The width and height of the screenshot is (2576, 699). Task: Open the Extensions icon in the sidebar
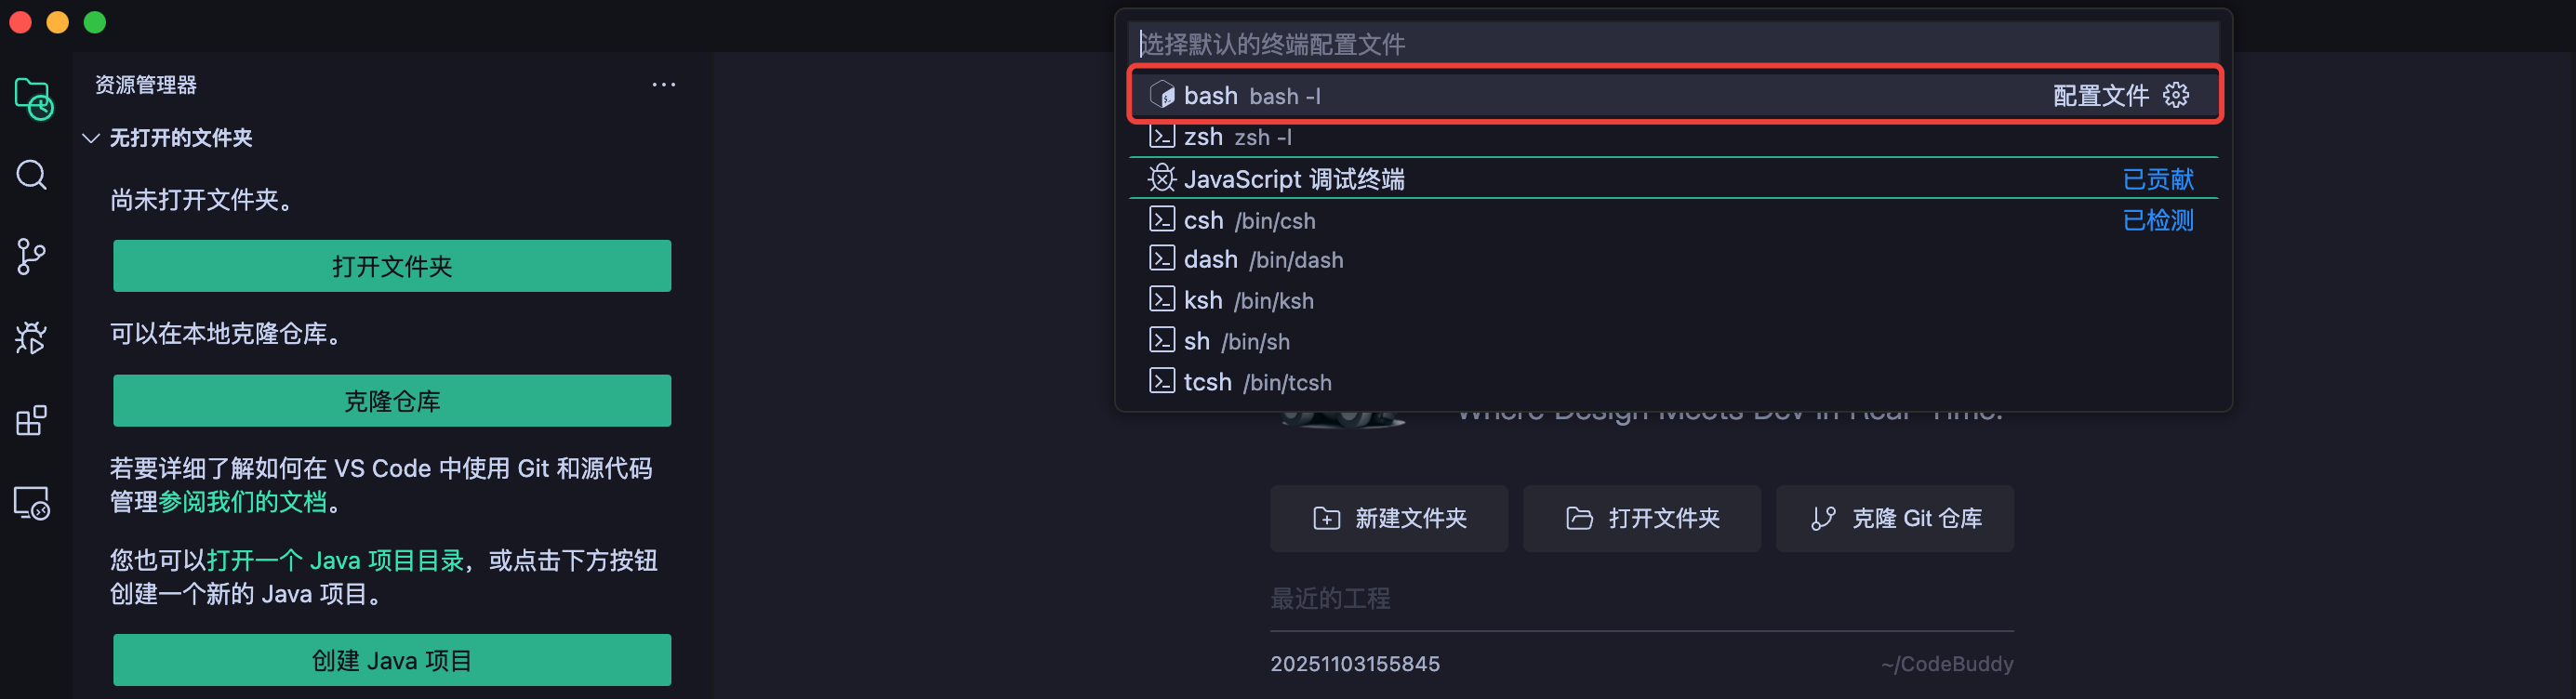[x=32, y=419]
